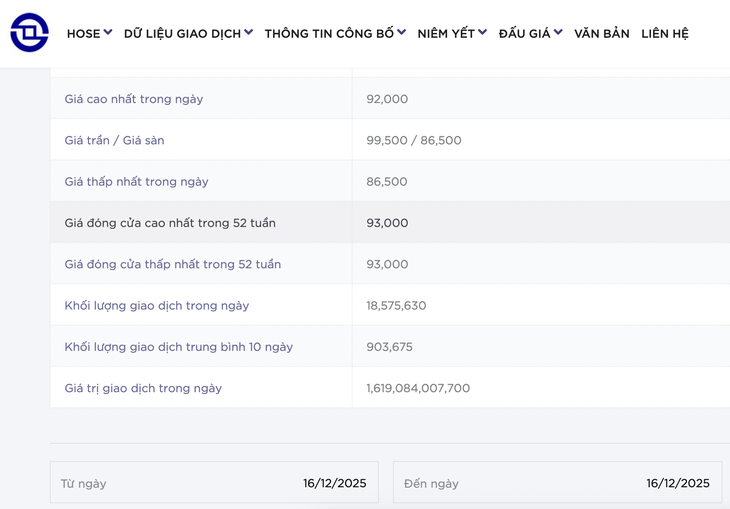Screen dimensions: 730x509
Task: Open the Niêm yết menu
Action: (x=446, y=34)
